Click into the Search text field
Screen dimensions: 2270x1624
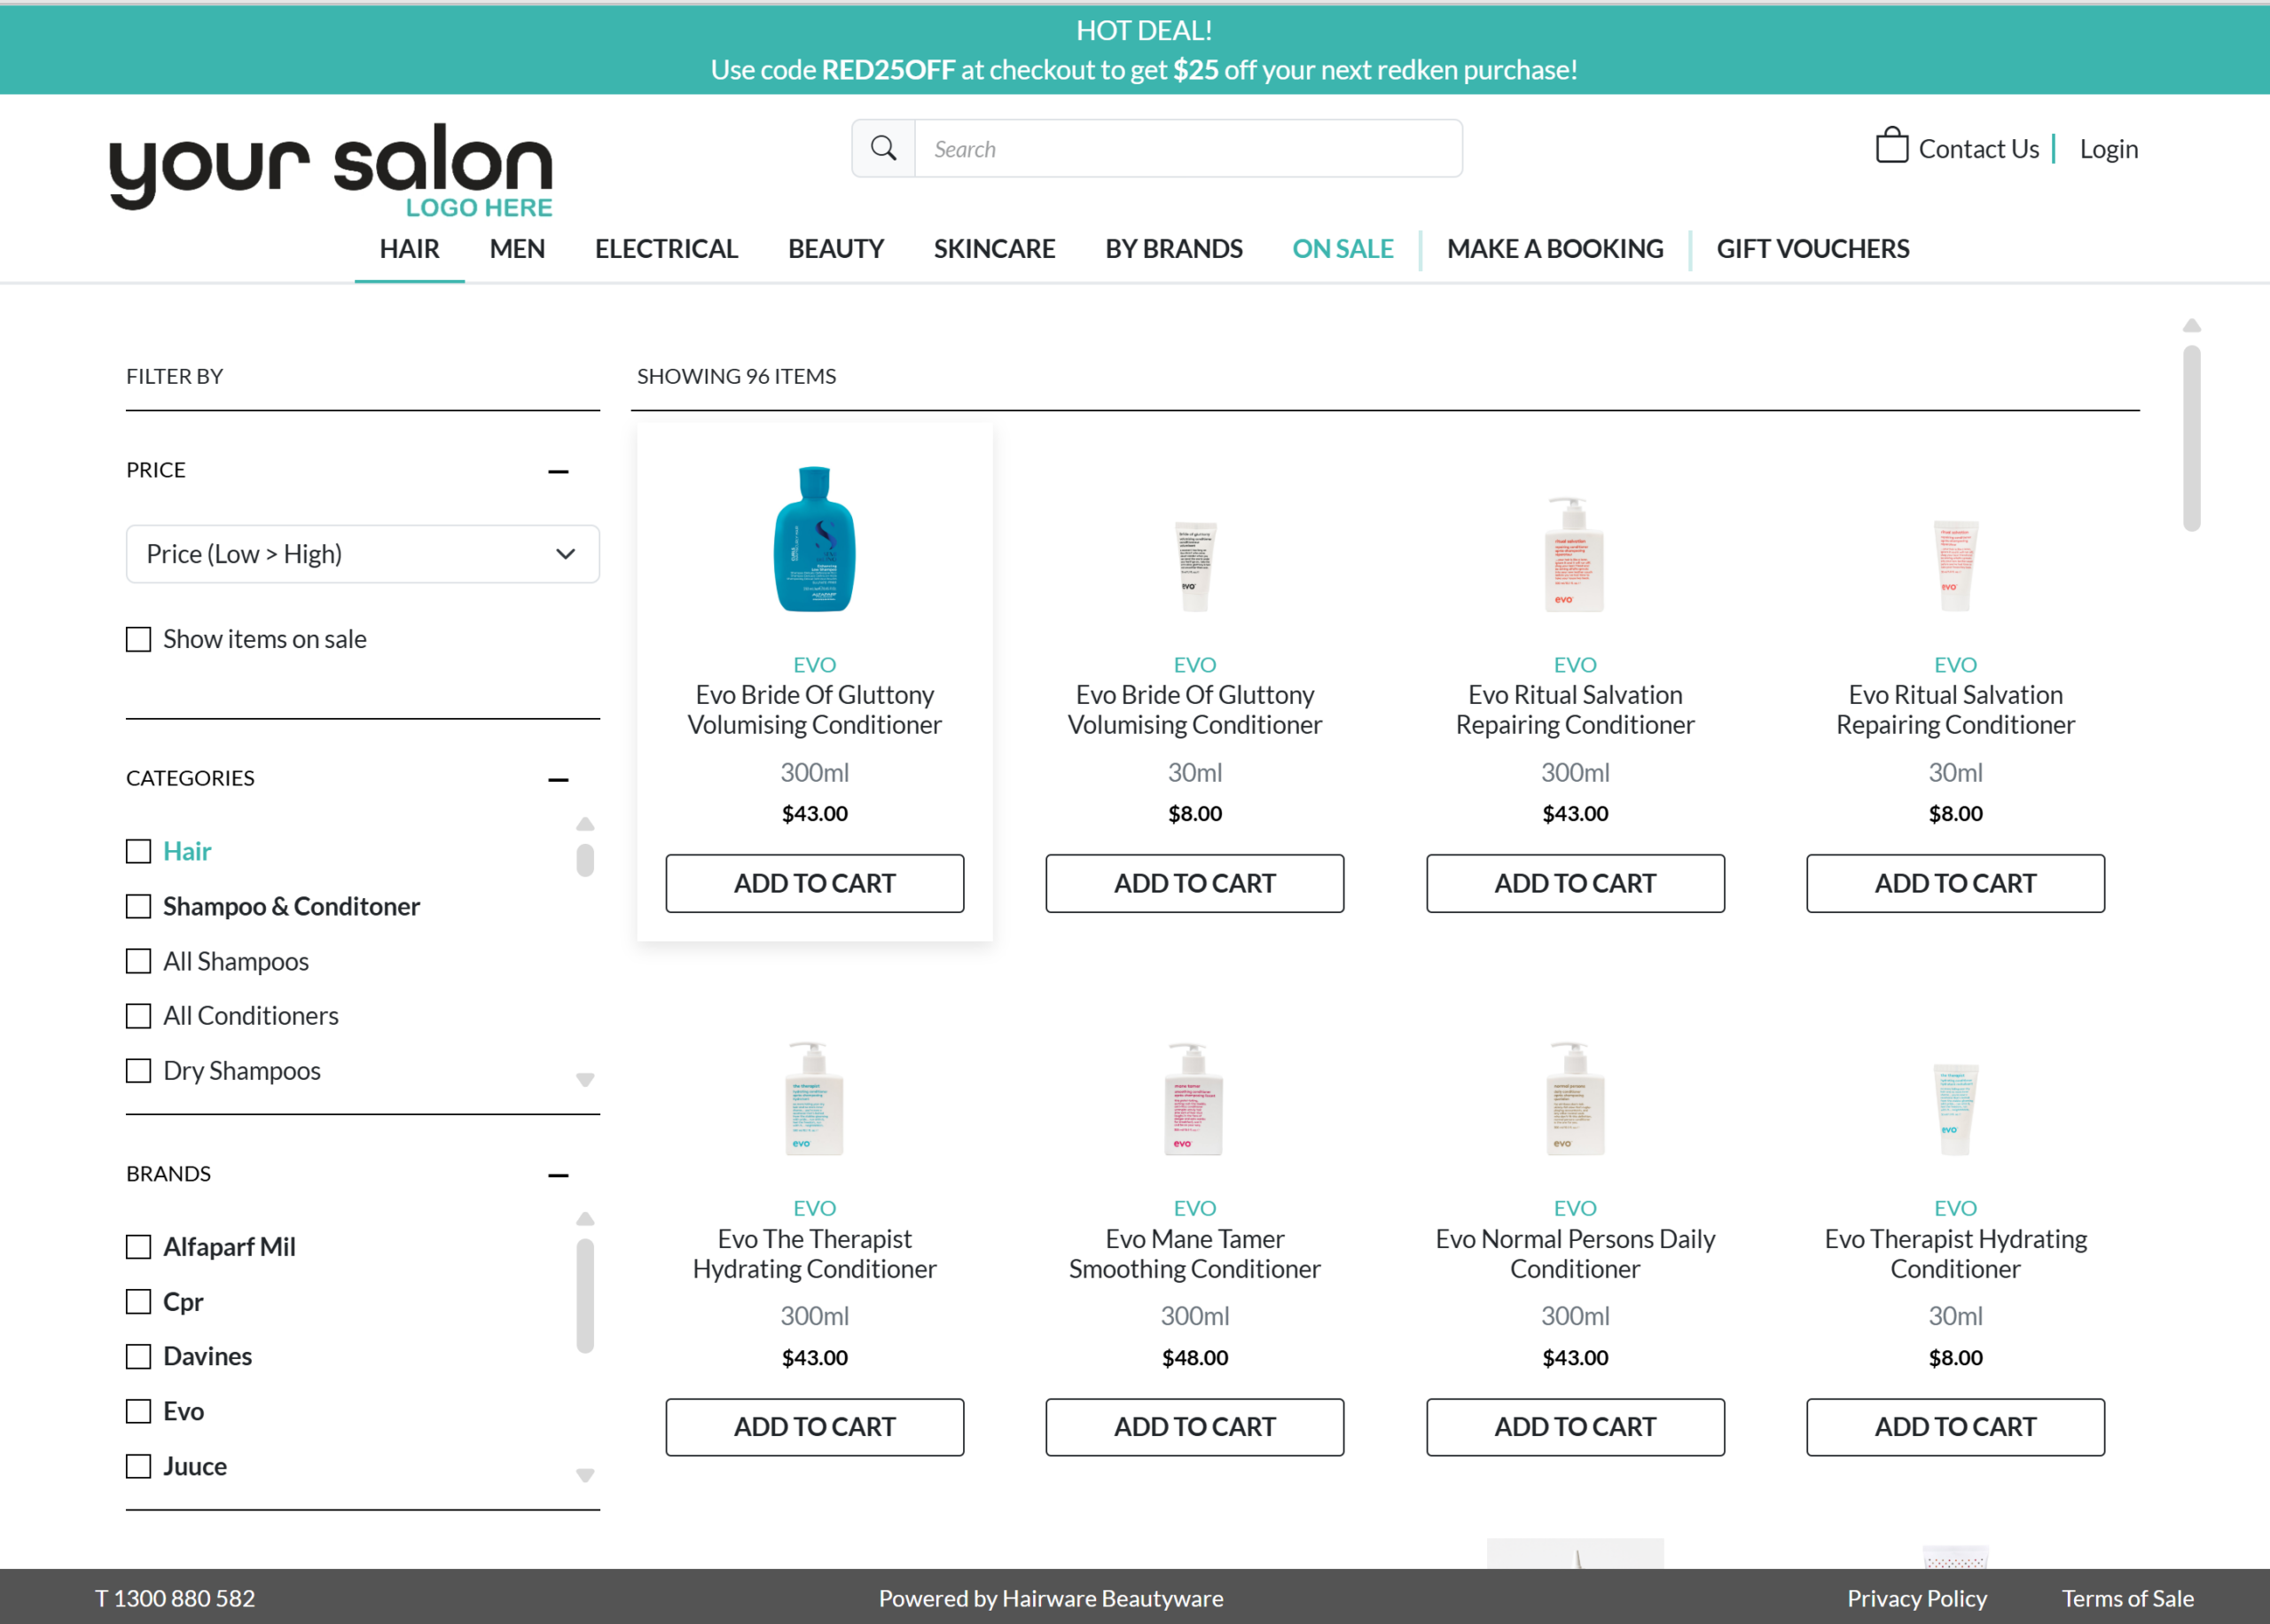pyautogui.click(x=1187, y=149)
